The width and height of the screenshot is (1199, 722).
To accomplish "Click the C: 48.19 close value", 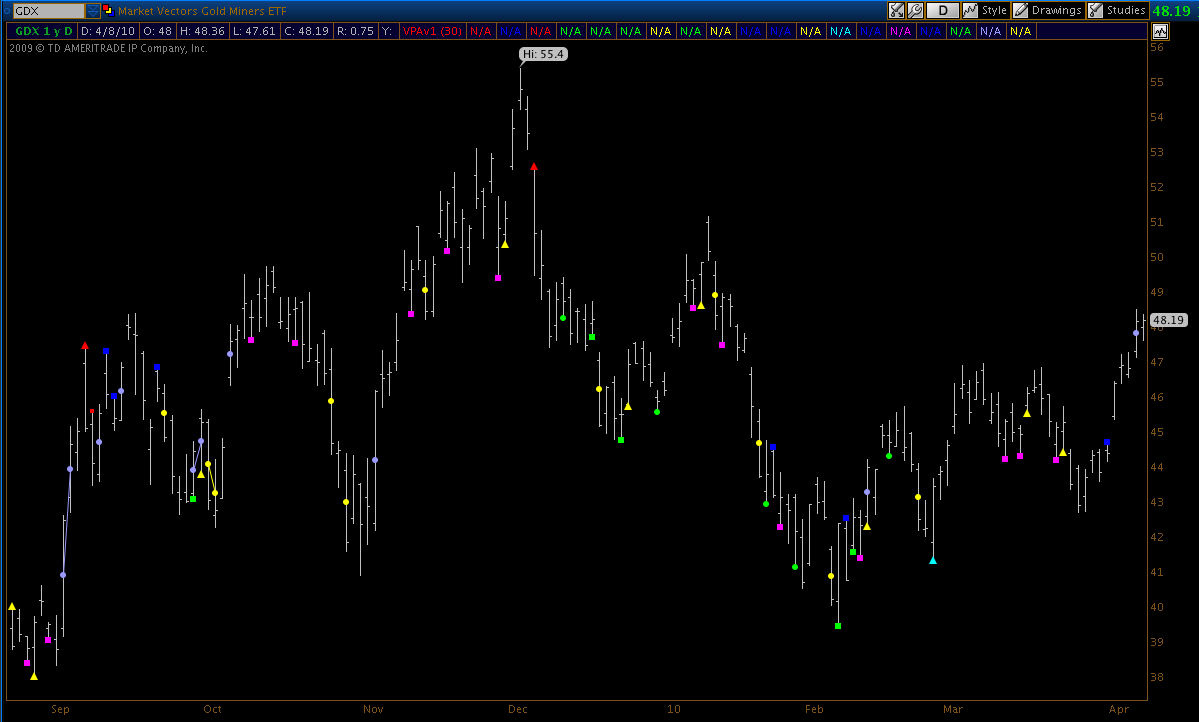I will [306, 31].
